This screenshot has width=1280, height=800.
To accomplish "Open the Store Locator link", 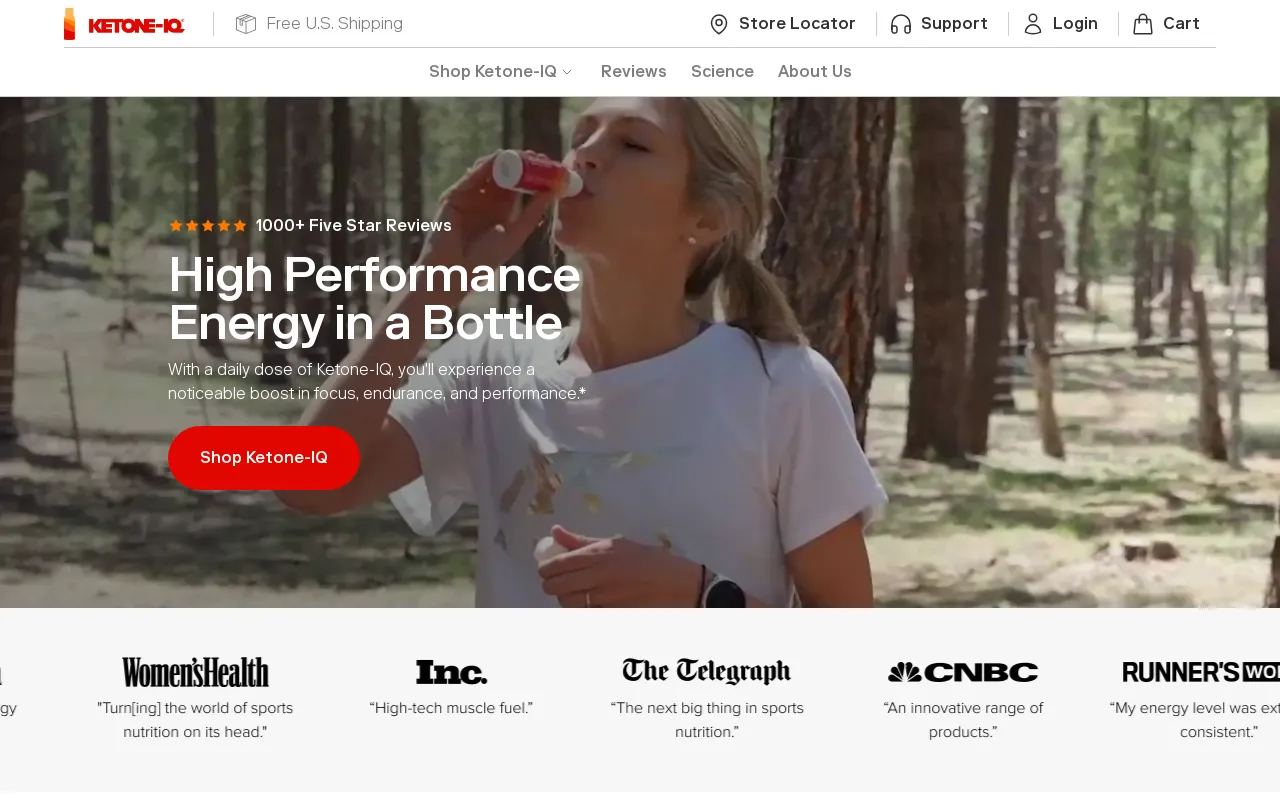I will coord(797,24).
